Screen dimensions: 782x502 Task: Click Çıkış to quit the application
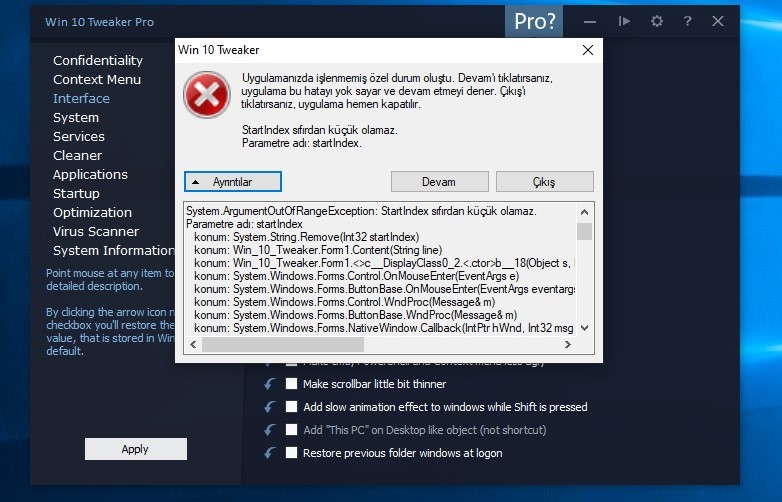click(545, 181)
